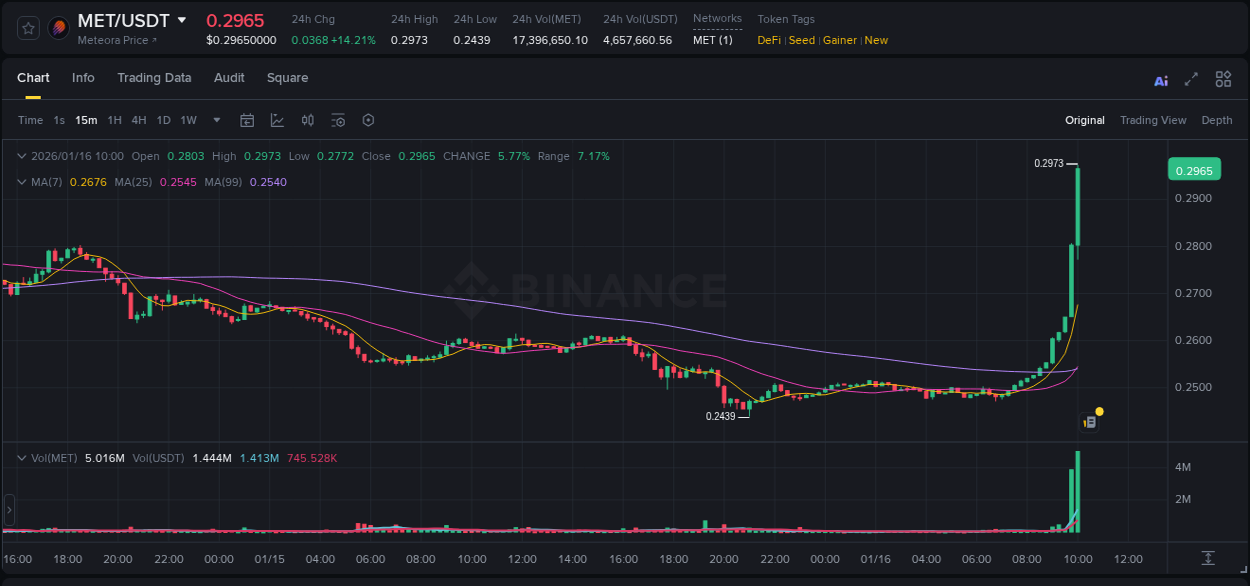Screen dimensions: 1250x586
Task: Switch chart style using the line chart icon
Action: pos(276,120)
